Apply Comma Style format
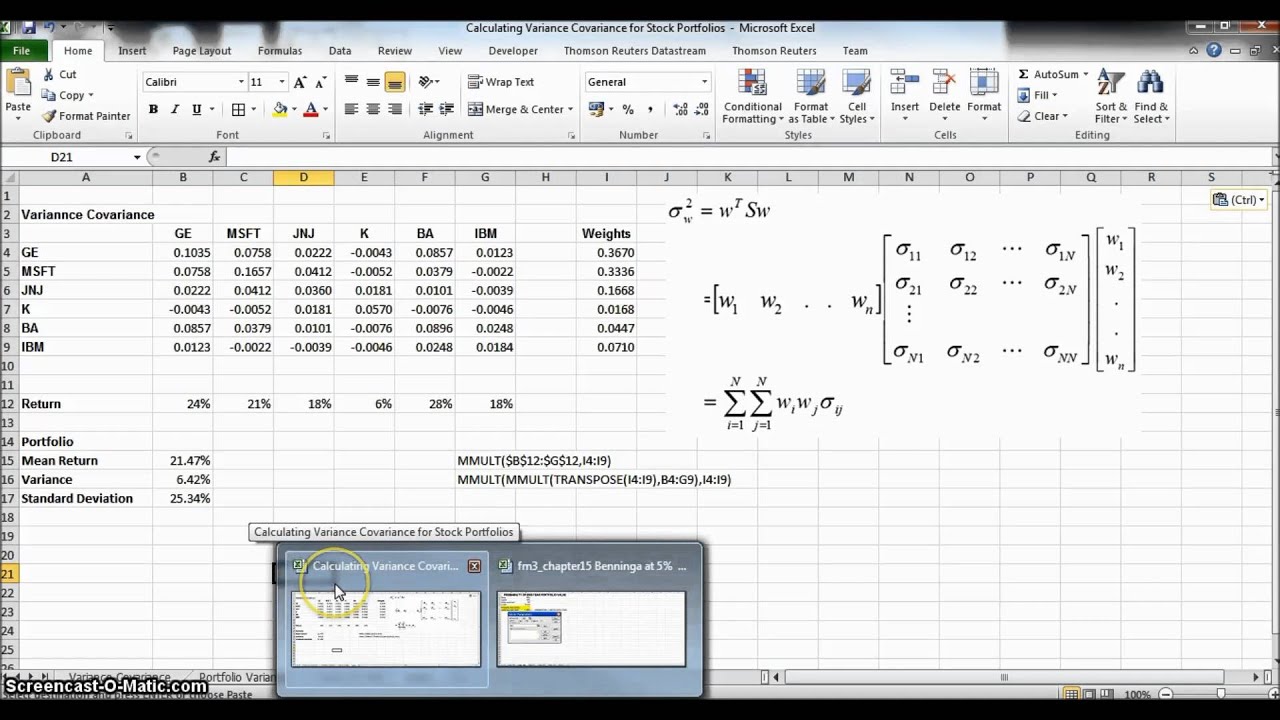This screenshot has width=1280, height=720. (650, 110)
